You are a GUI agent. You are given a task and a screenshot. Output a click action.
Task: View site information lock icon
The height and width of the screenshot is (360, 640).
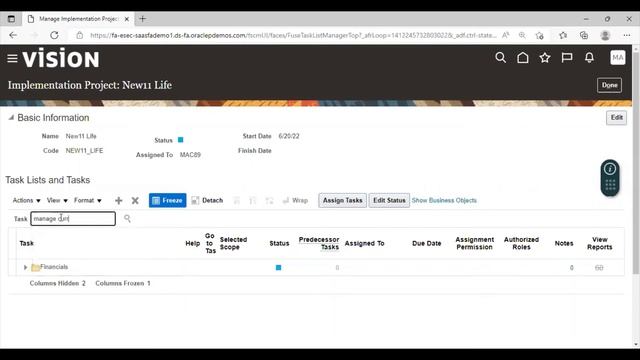pyautogui.click(x=80, y=36)
